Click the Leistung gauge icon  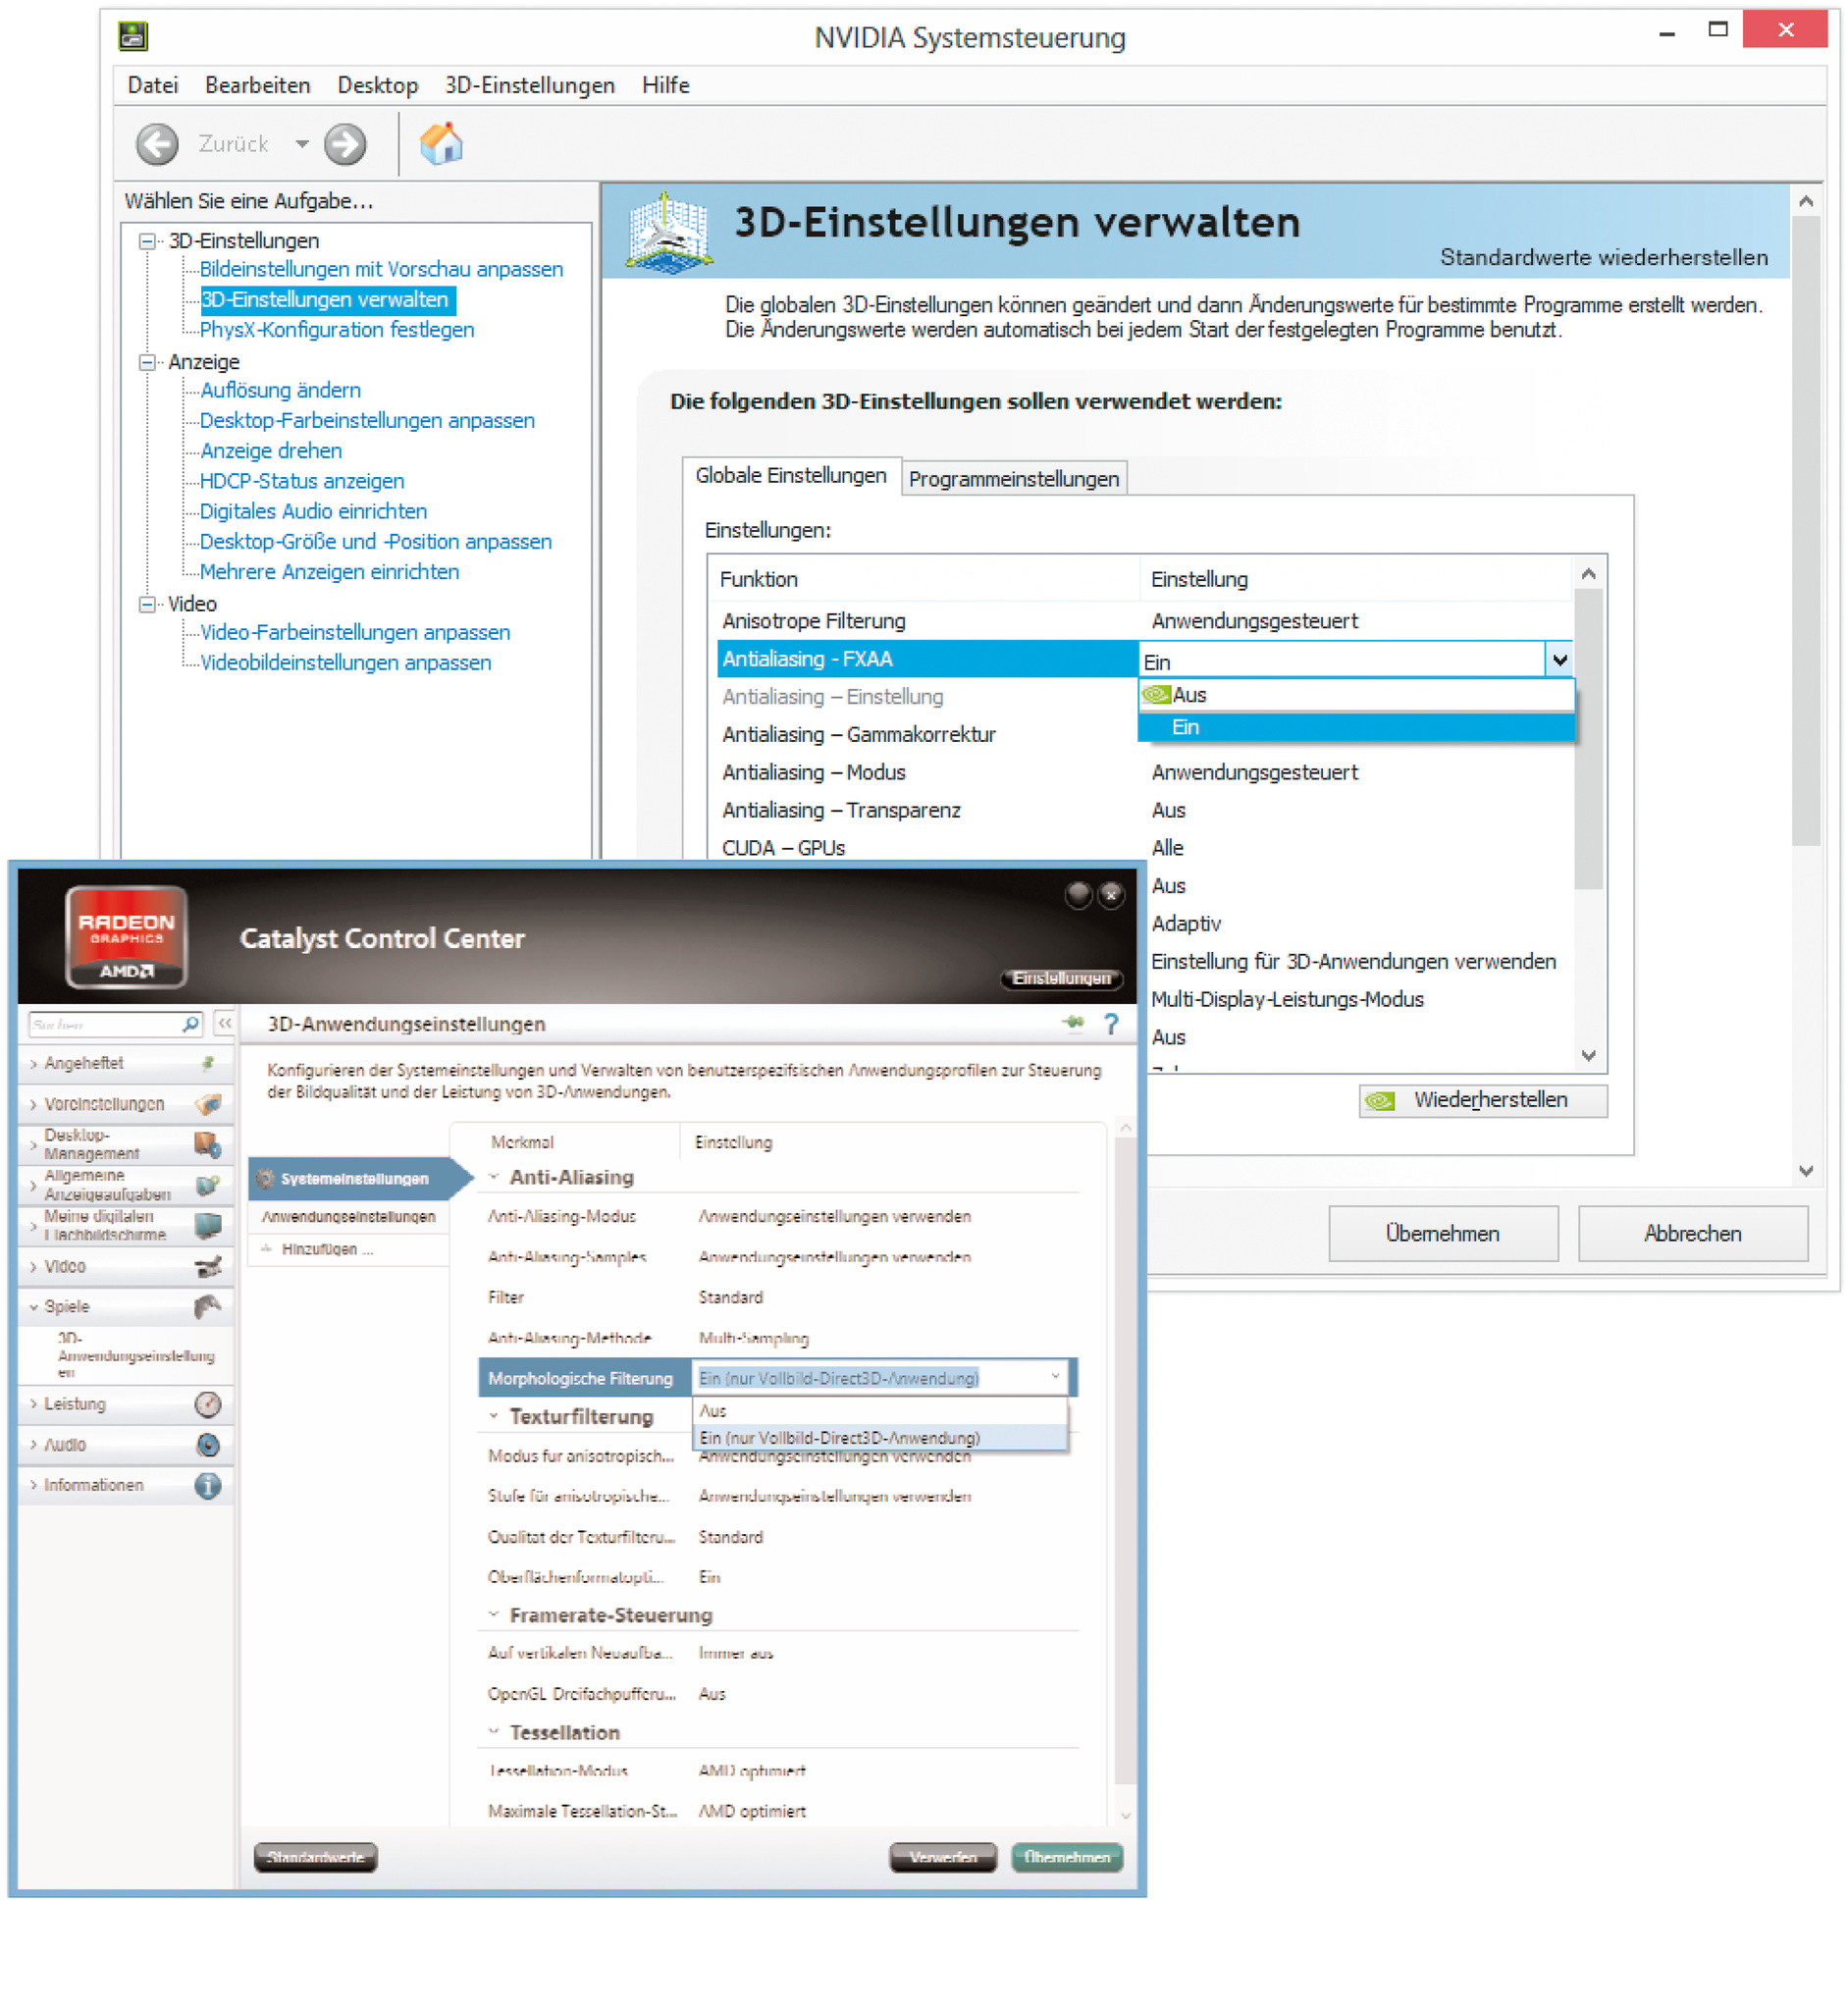pos(208,1404)
